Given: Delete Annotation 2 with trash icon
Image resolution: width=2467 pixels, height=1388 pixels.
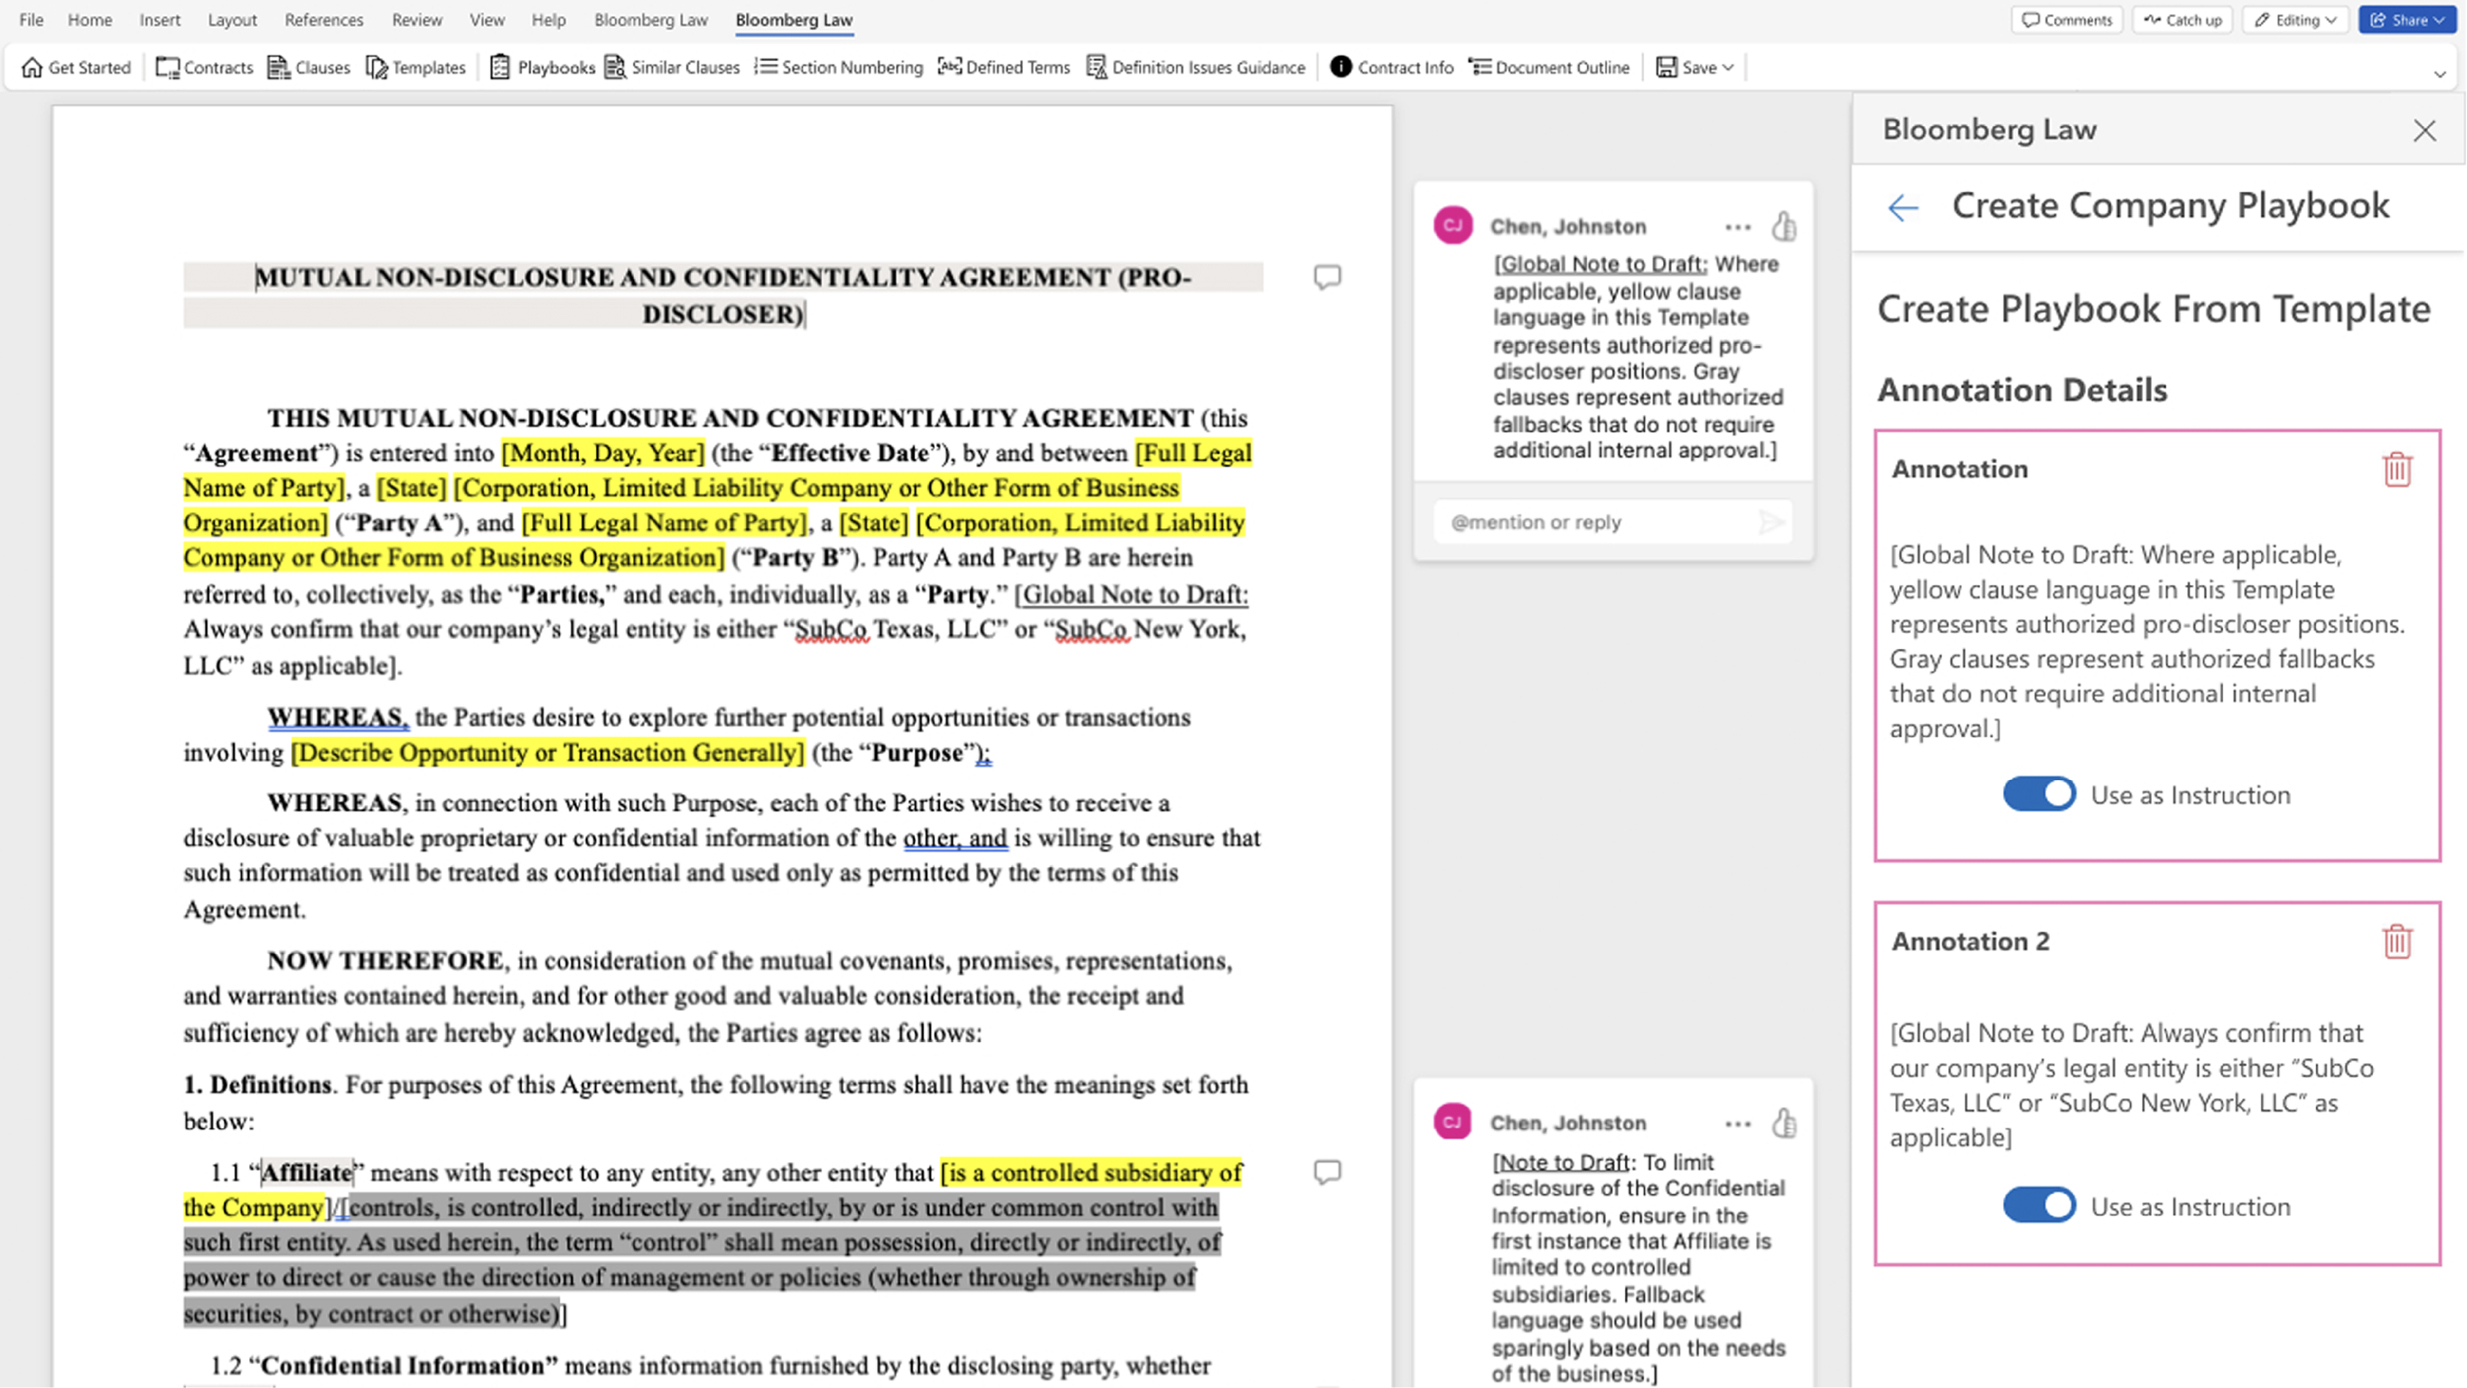Looking at the screenshot, I should 2397,941.
